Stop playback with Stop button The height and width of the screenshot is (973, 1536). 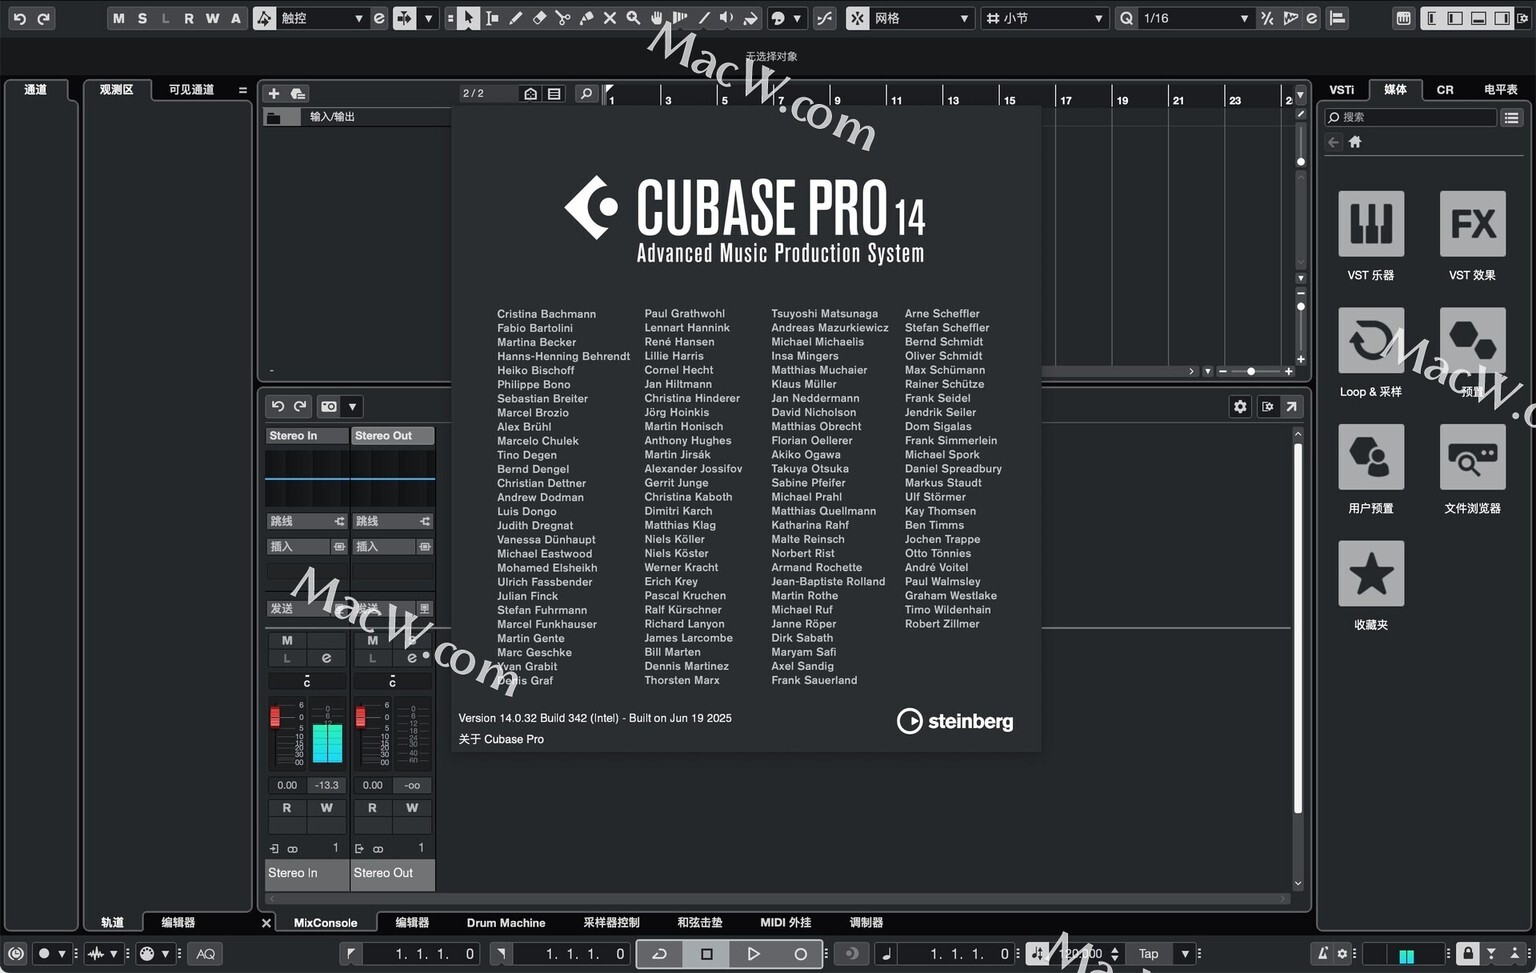tap(706, 954)
